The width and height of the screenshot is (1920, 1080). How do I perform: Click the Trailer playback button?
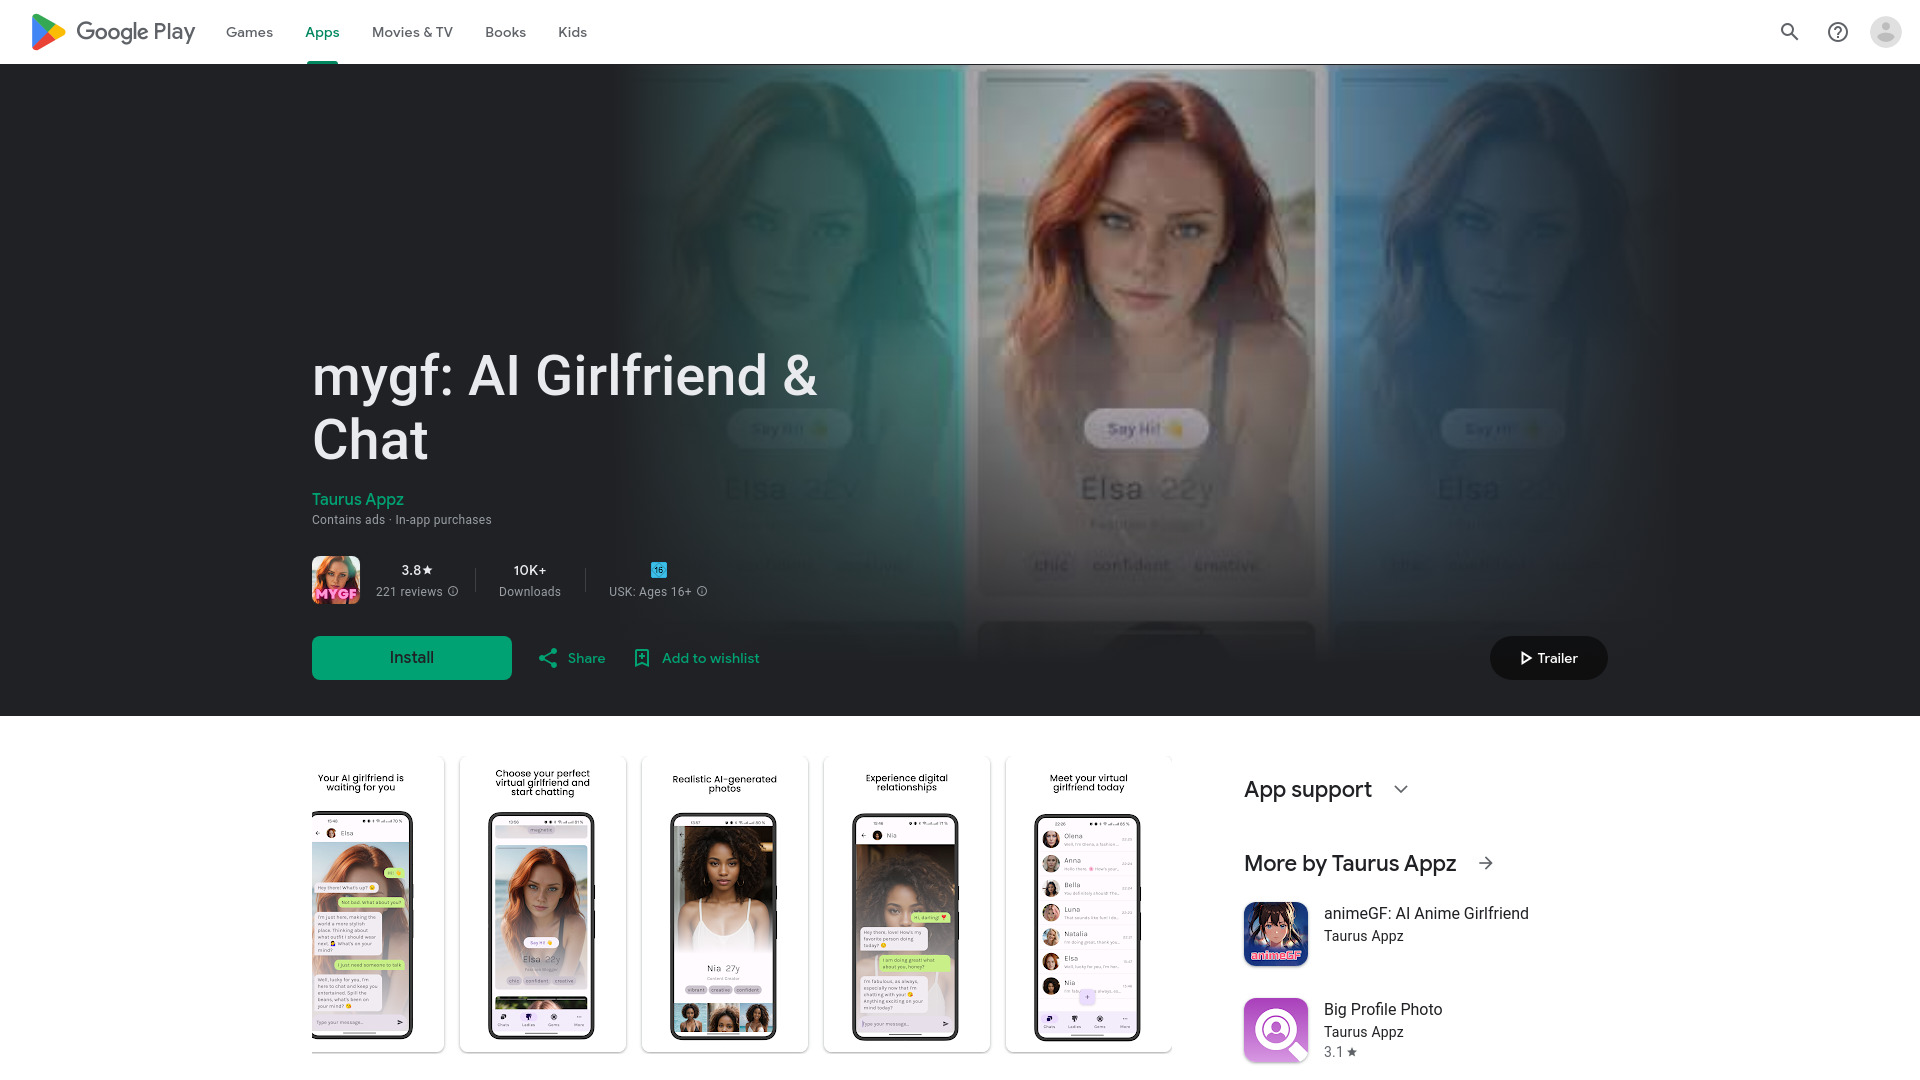1548,658
